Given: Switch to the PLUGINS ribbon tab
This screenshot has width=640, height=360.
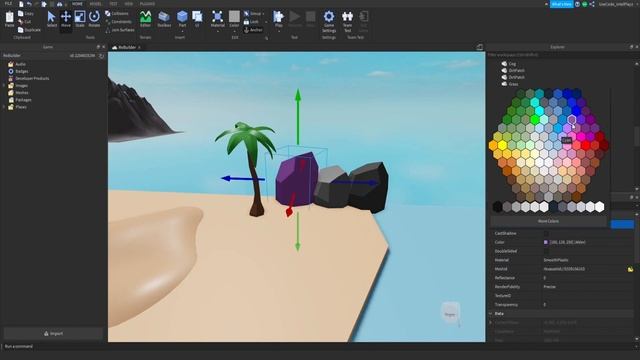Looking at the screenshot, I should [147, 4].
